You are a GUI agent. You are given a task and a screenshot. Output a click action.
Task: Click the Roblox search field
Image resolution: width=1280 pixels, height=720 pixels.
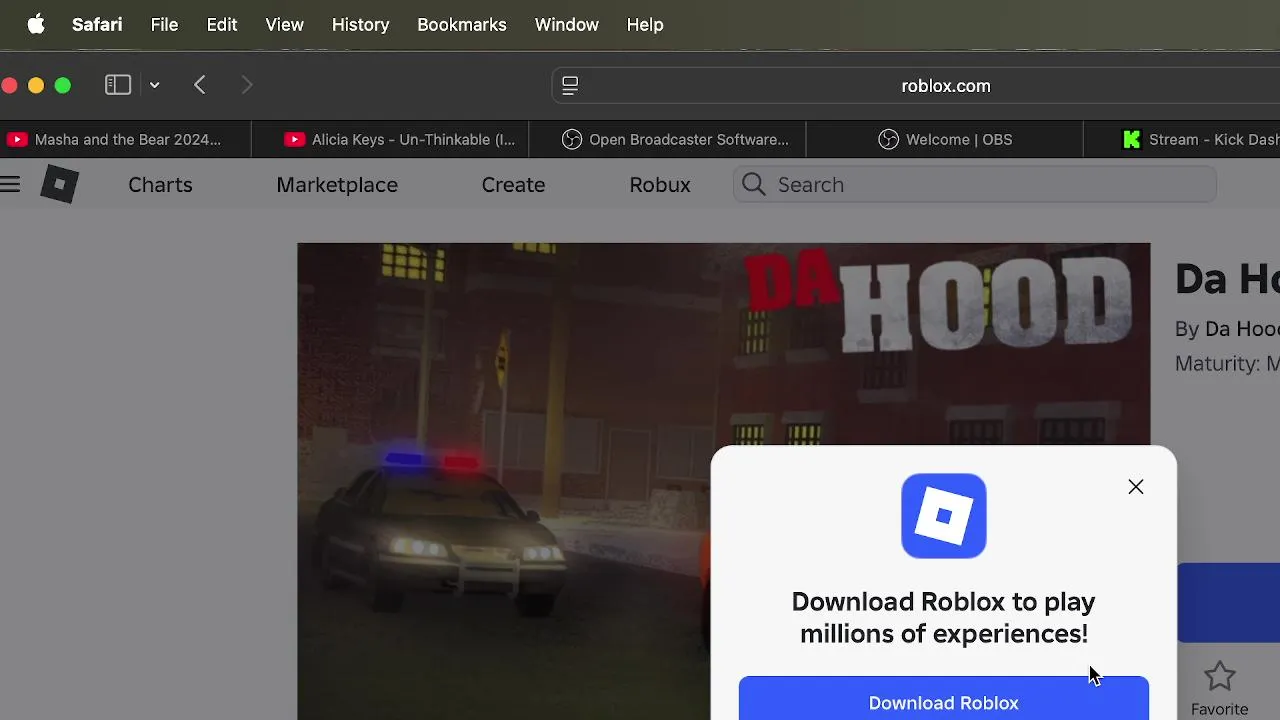click(x=975, y=185)
